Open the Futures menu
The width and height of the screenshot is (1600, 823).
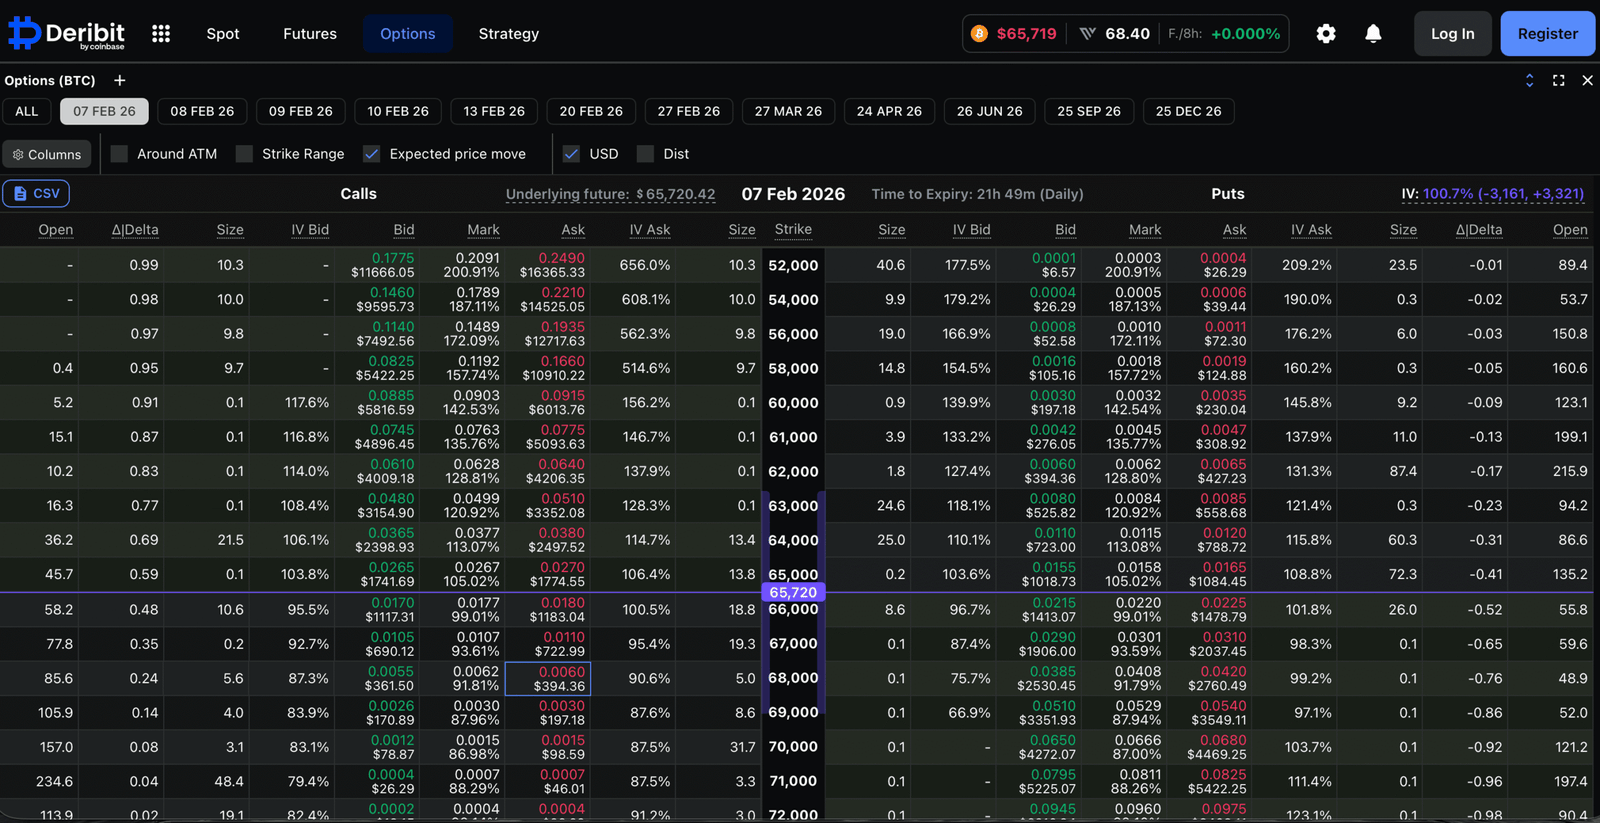coord(309,34)
